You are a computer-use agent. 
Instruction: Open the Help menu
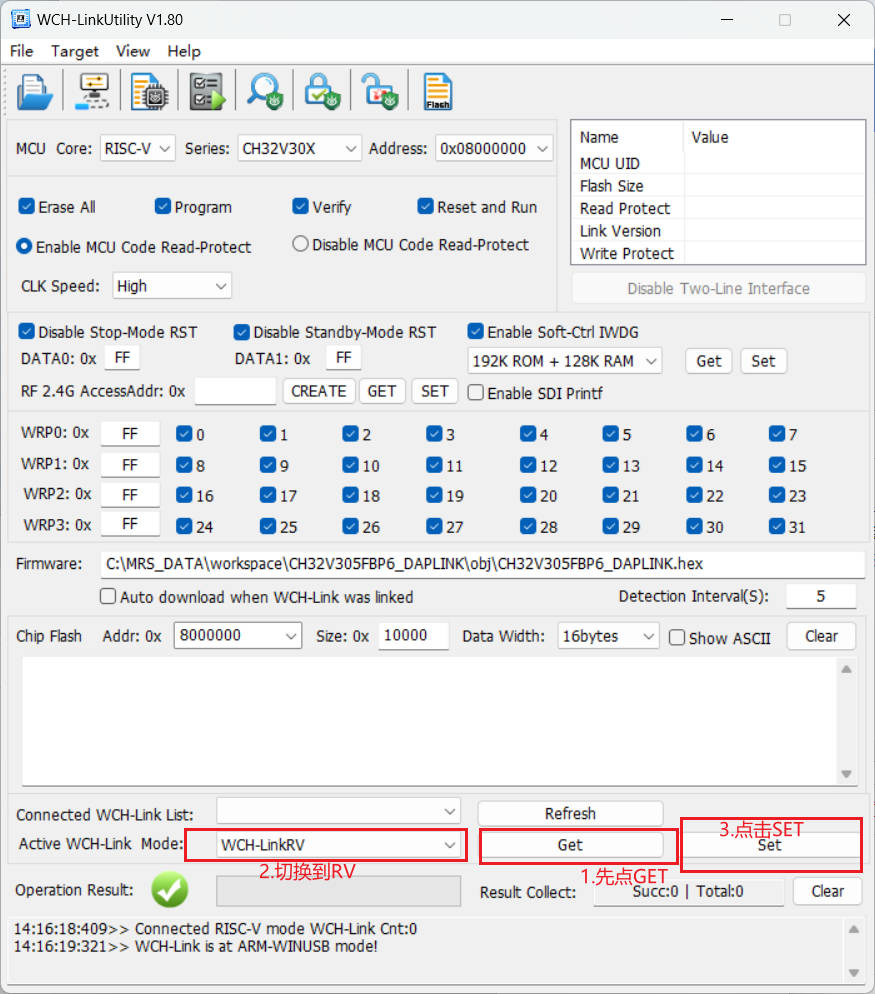(x=184, y=51)
